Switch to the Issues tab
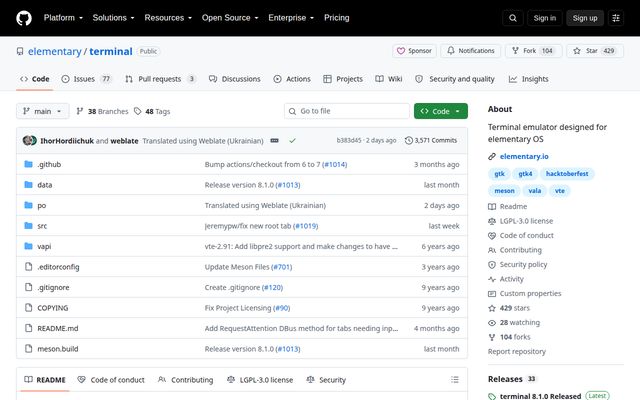 [x=86, y=79]
